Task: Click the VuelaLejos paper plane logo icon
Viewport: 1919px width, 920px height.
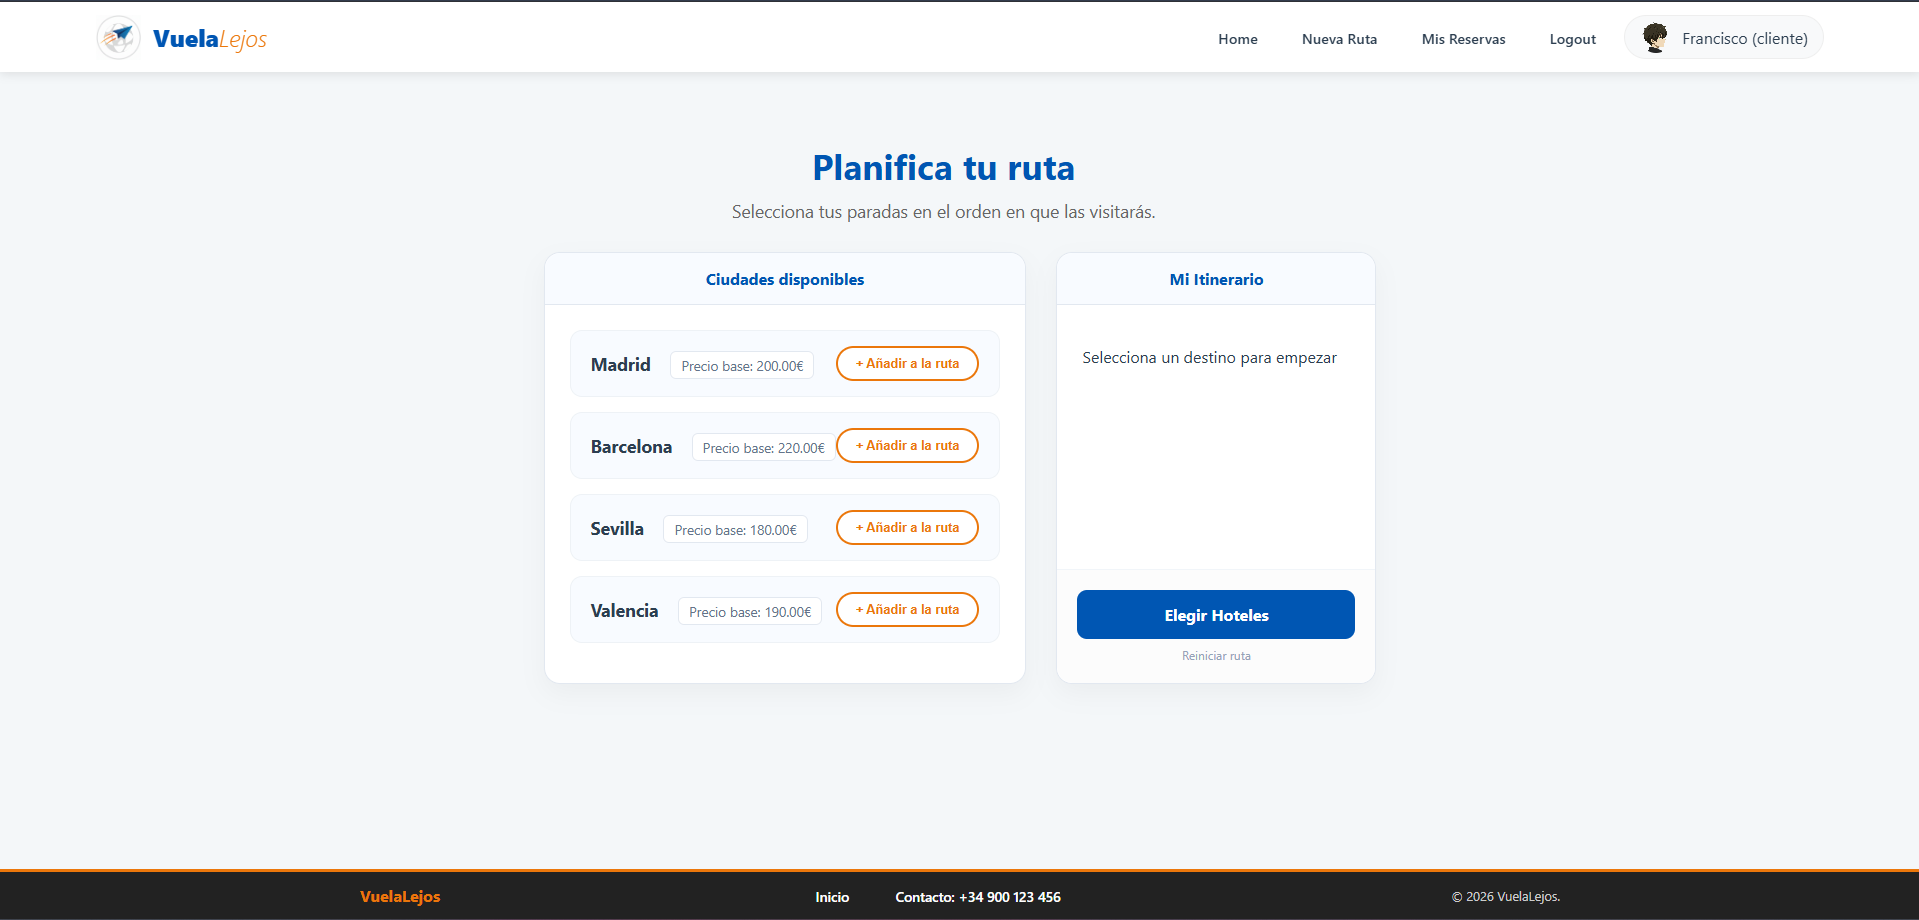Action: [x=118, y=37]
